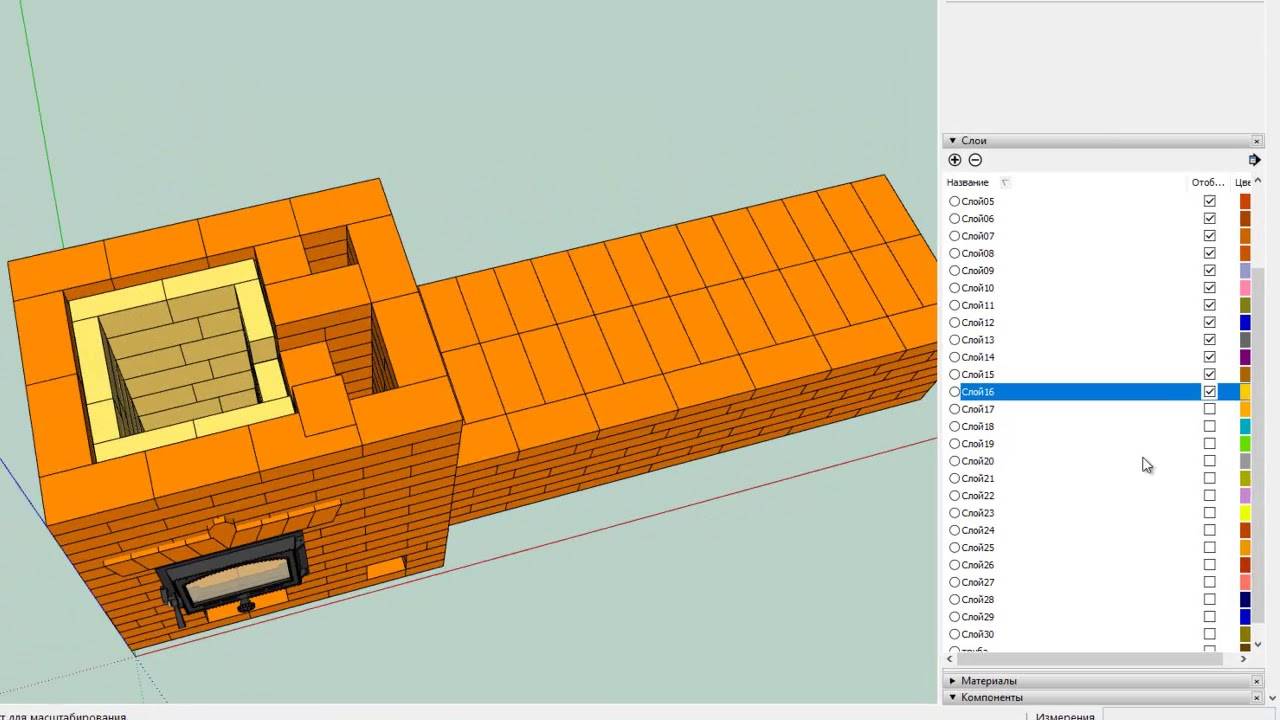The height and width of the screenshot is (720, 1280).
Task: Open the layers panel details menu arrow
Action: point(1254,160)
